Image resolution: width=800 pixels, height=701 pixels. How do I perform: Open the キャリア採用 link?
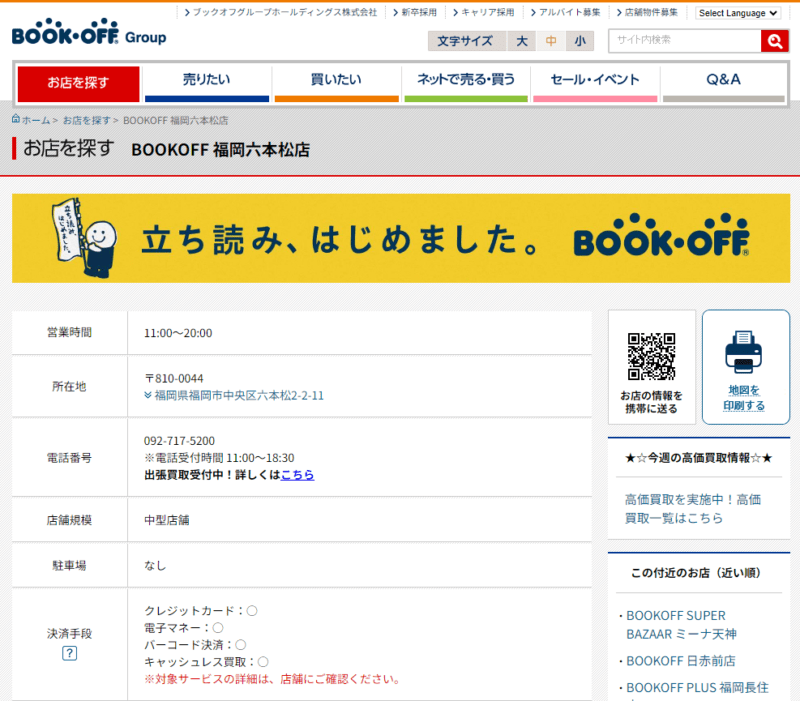click(483, 12)
